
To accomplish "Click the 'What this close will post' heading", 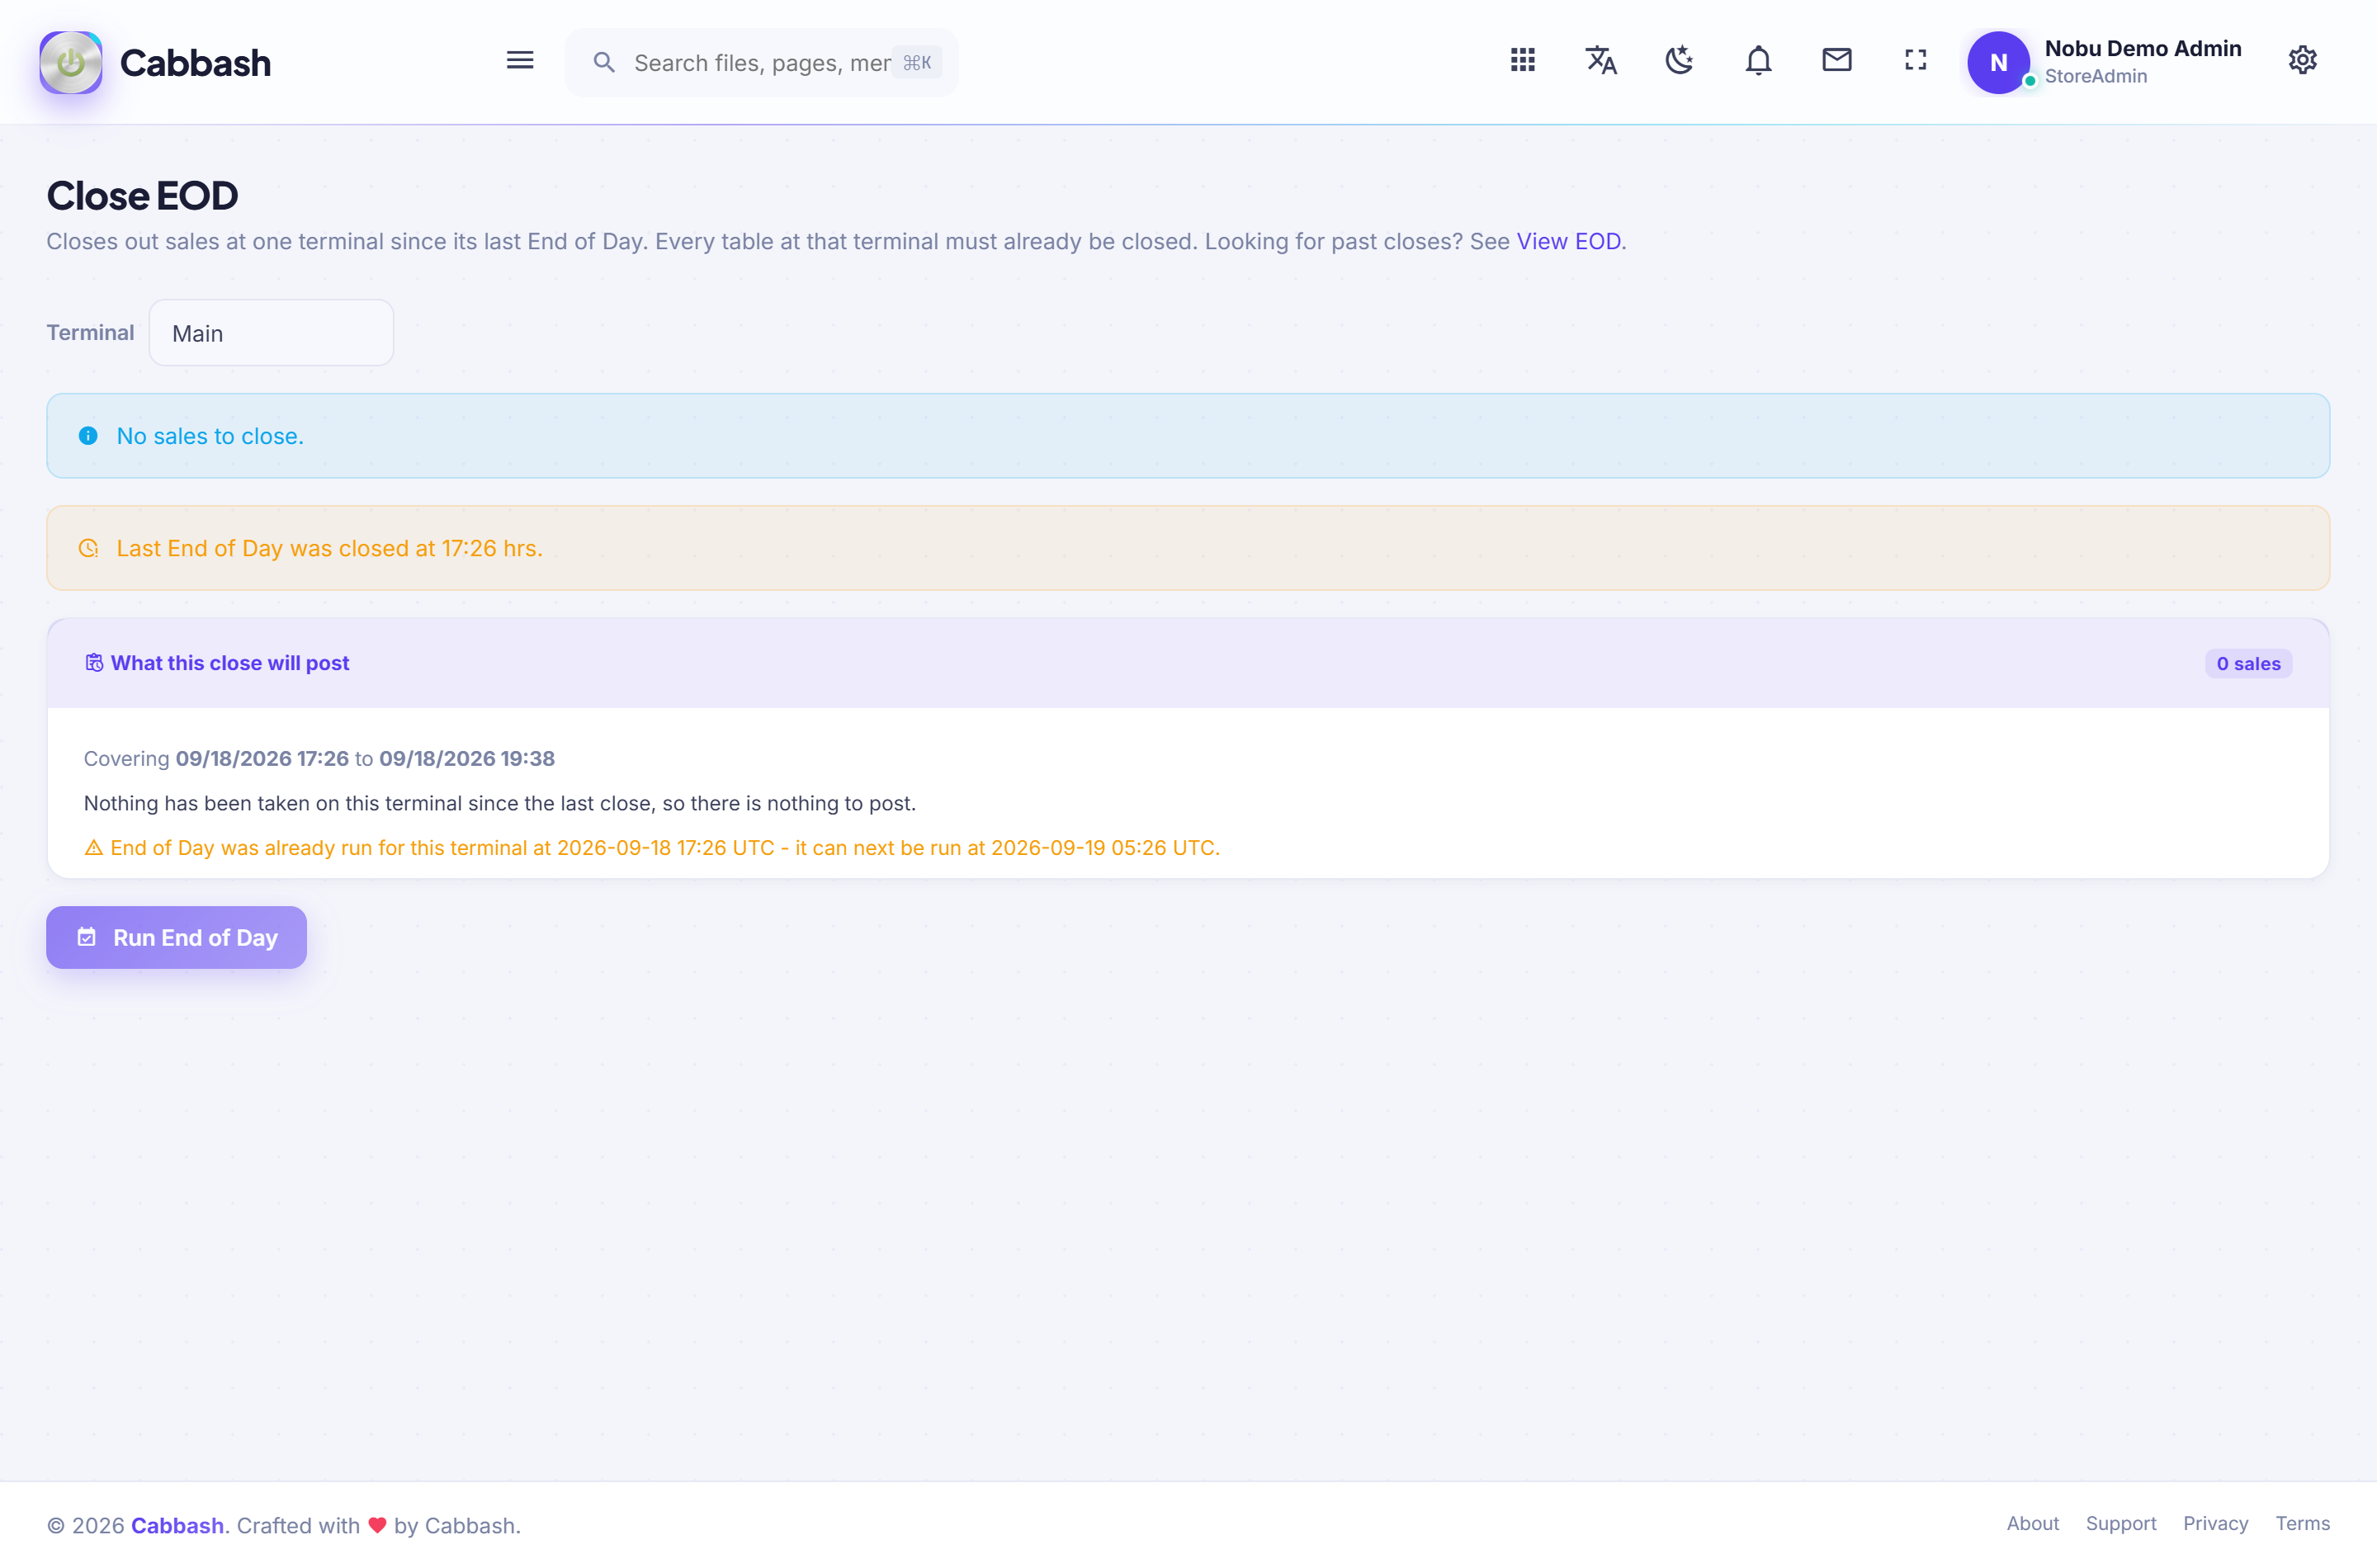I will 230,663.
